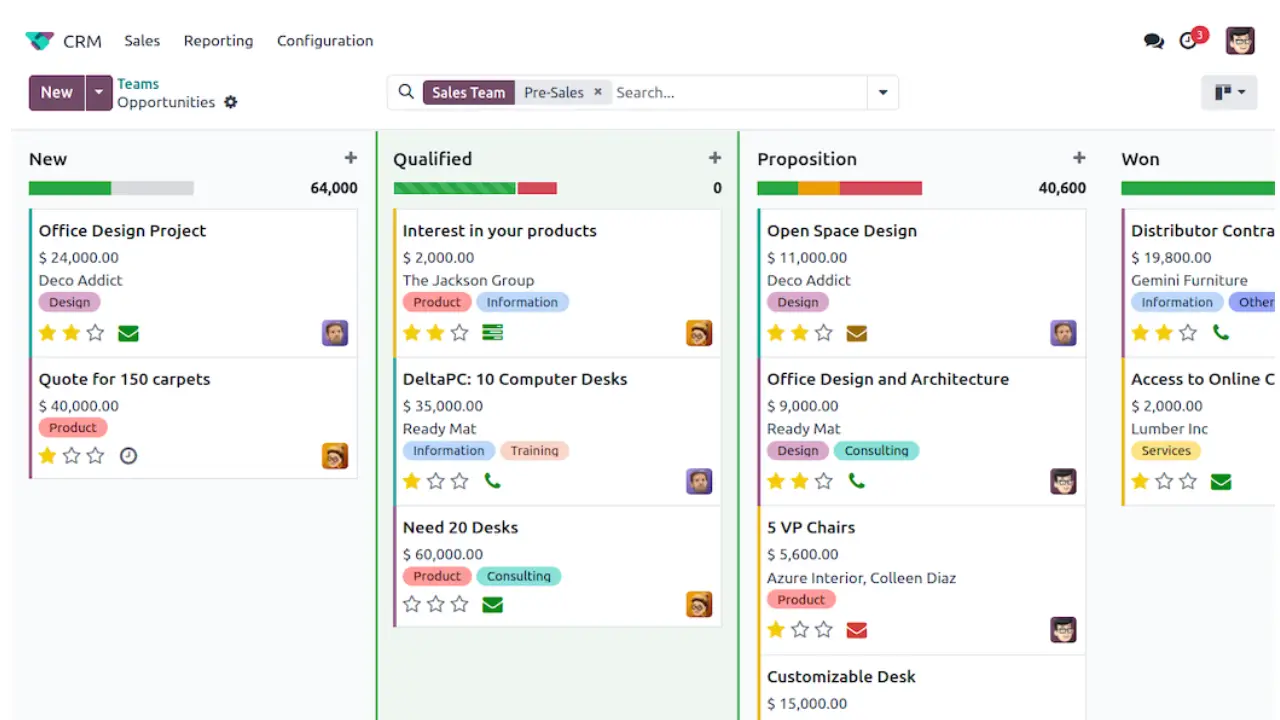This screenshot has width=1280, height=720.
Task: Open the envelope activity on Office Design Project
Action: coord(128,333)
